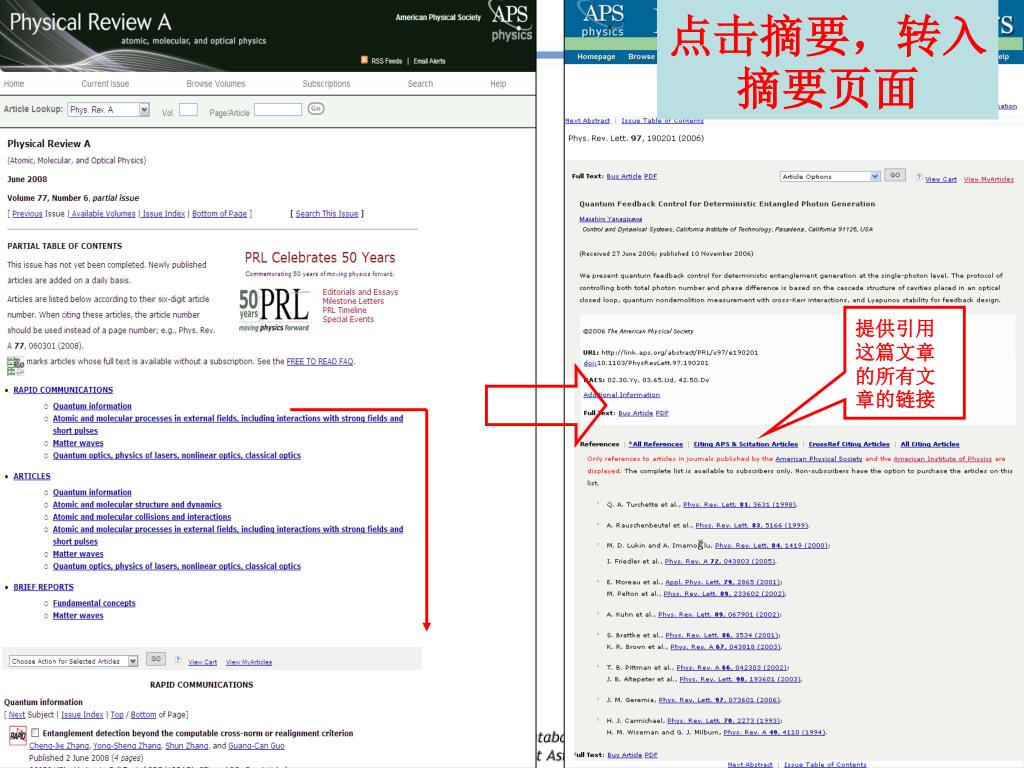Click the RAPID article icon

[18, 735]
